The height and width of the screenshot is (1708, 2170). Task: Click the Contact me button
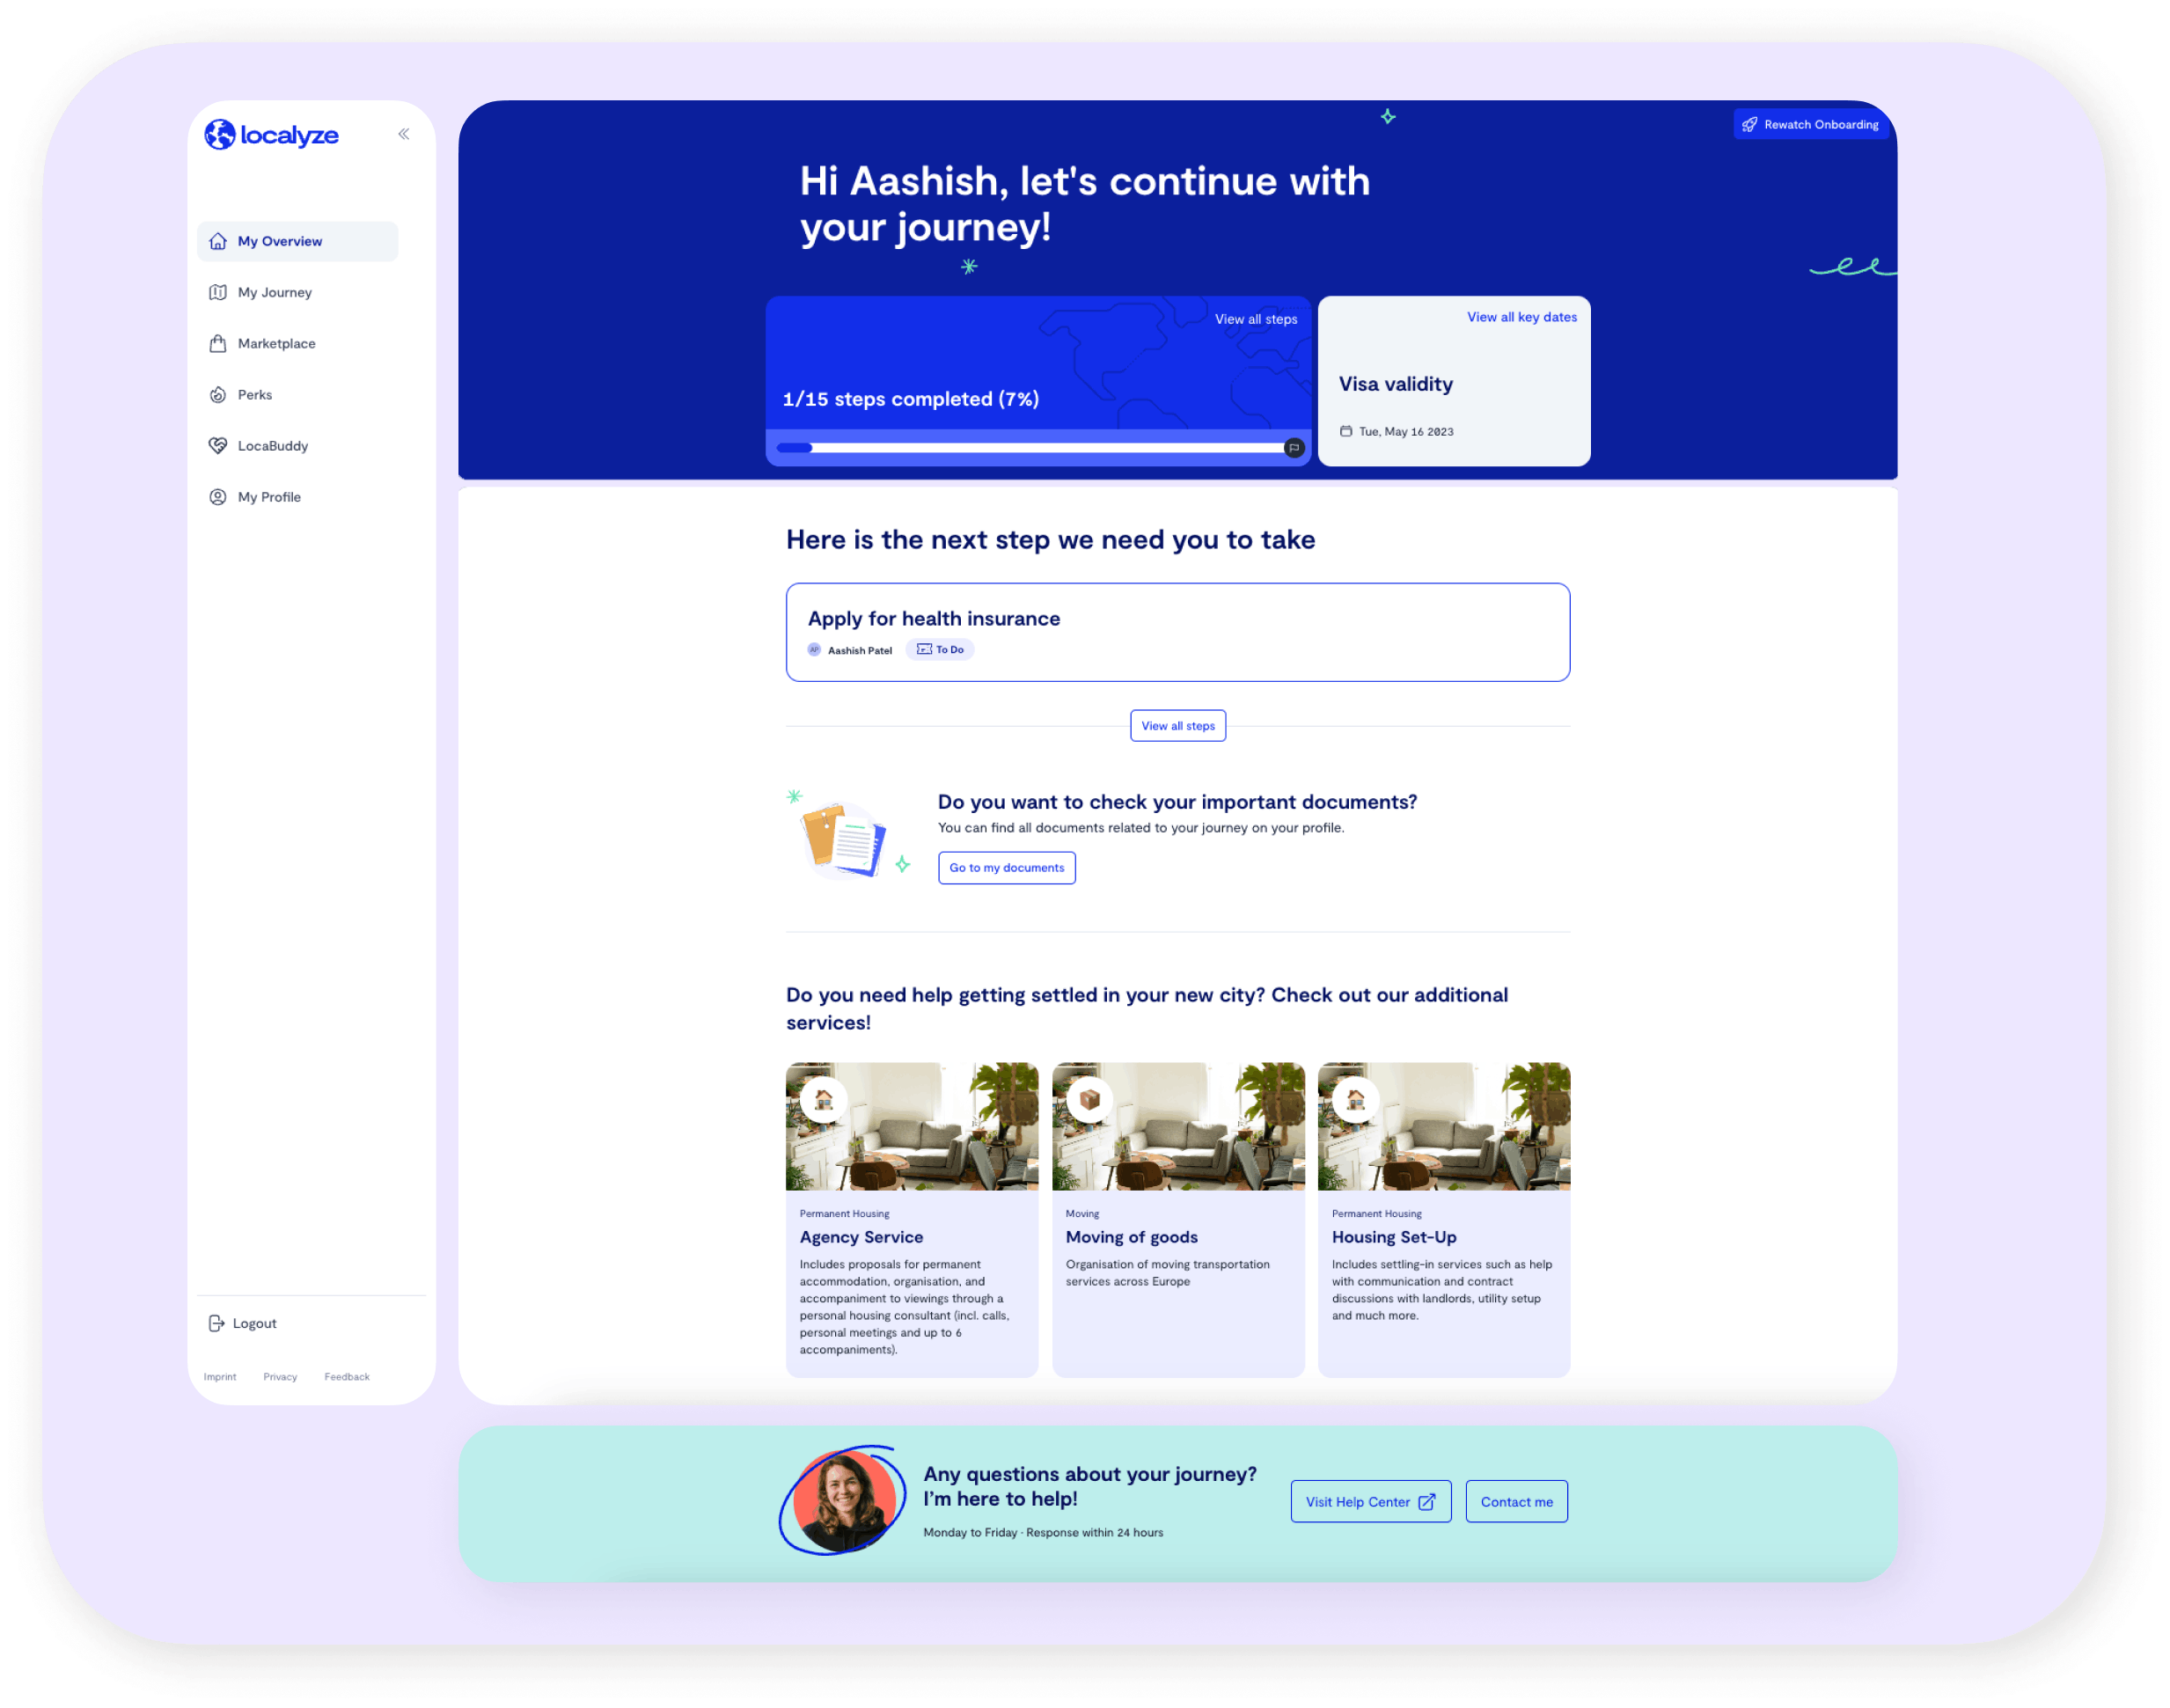[1515, 1501]
